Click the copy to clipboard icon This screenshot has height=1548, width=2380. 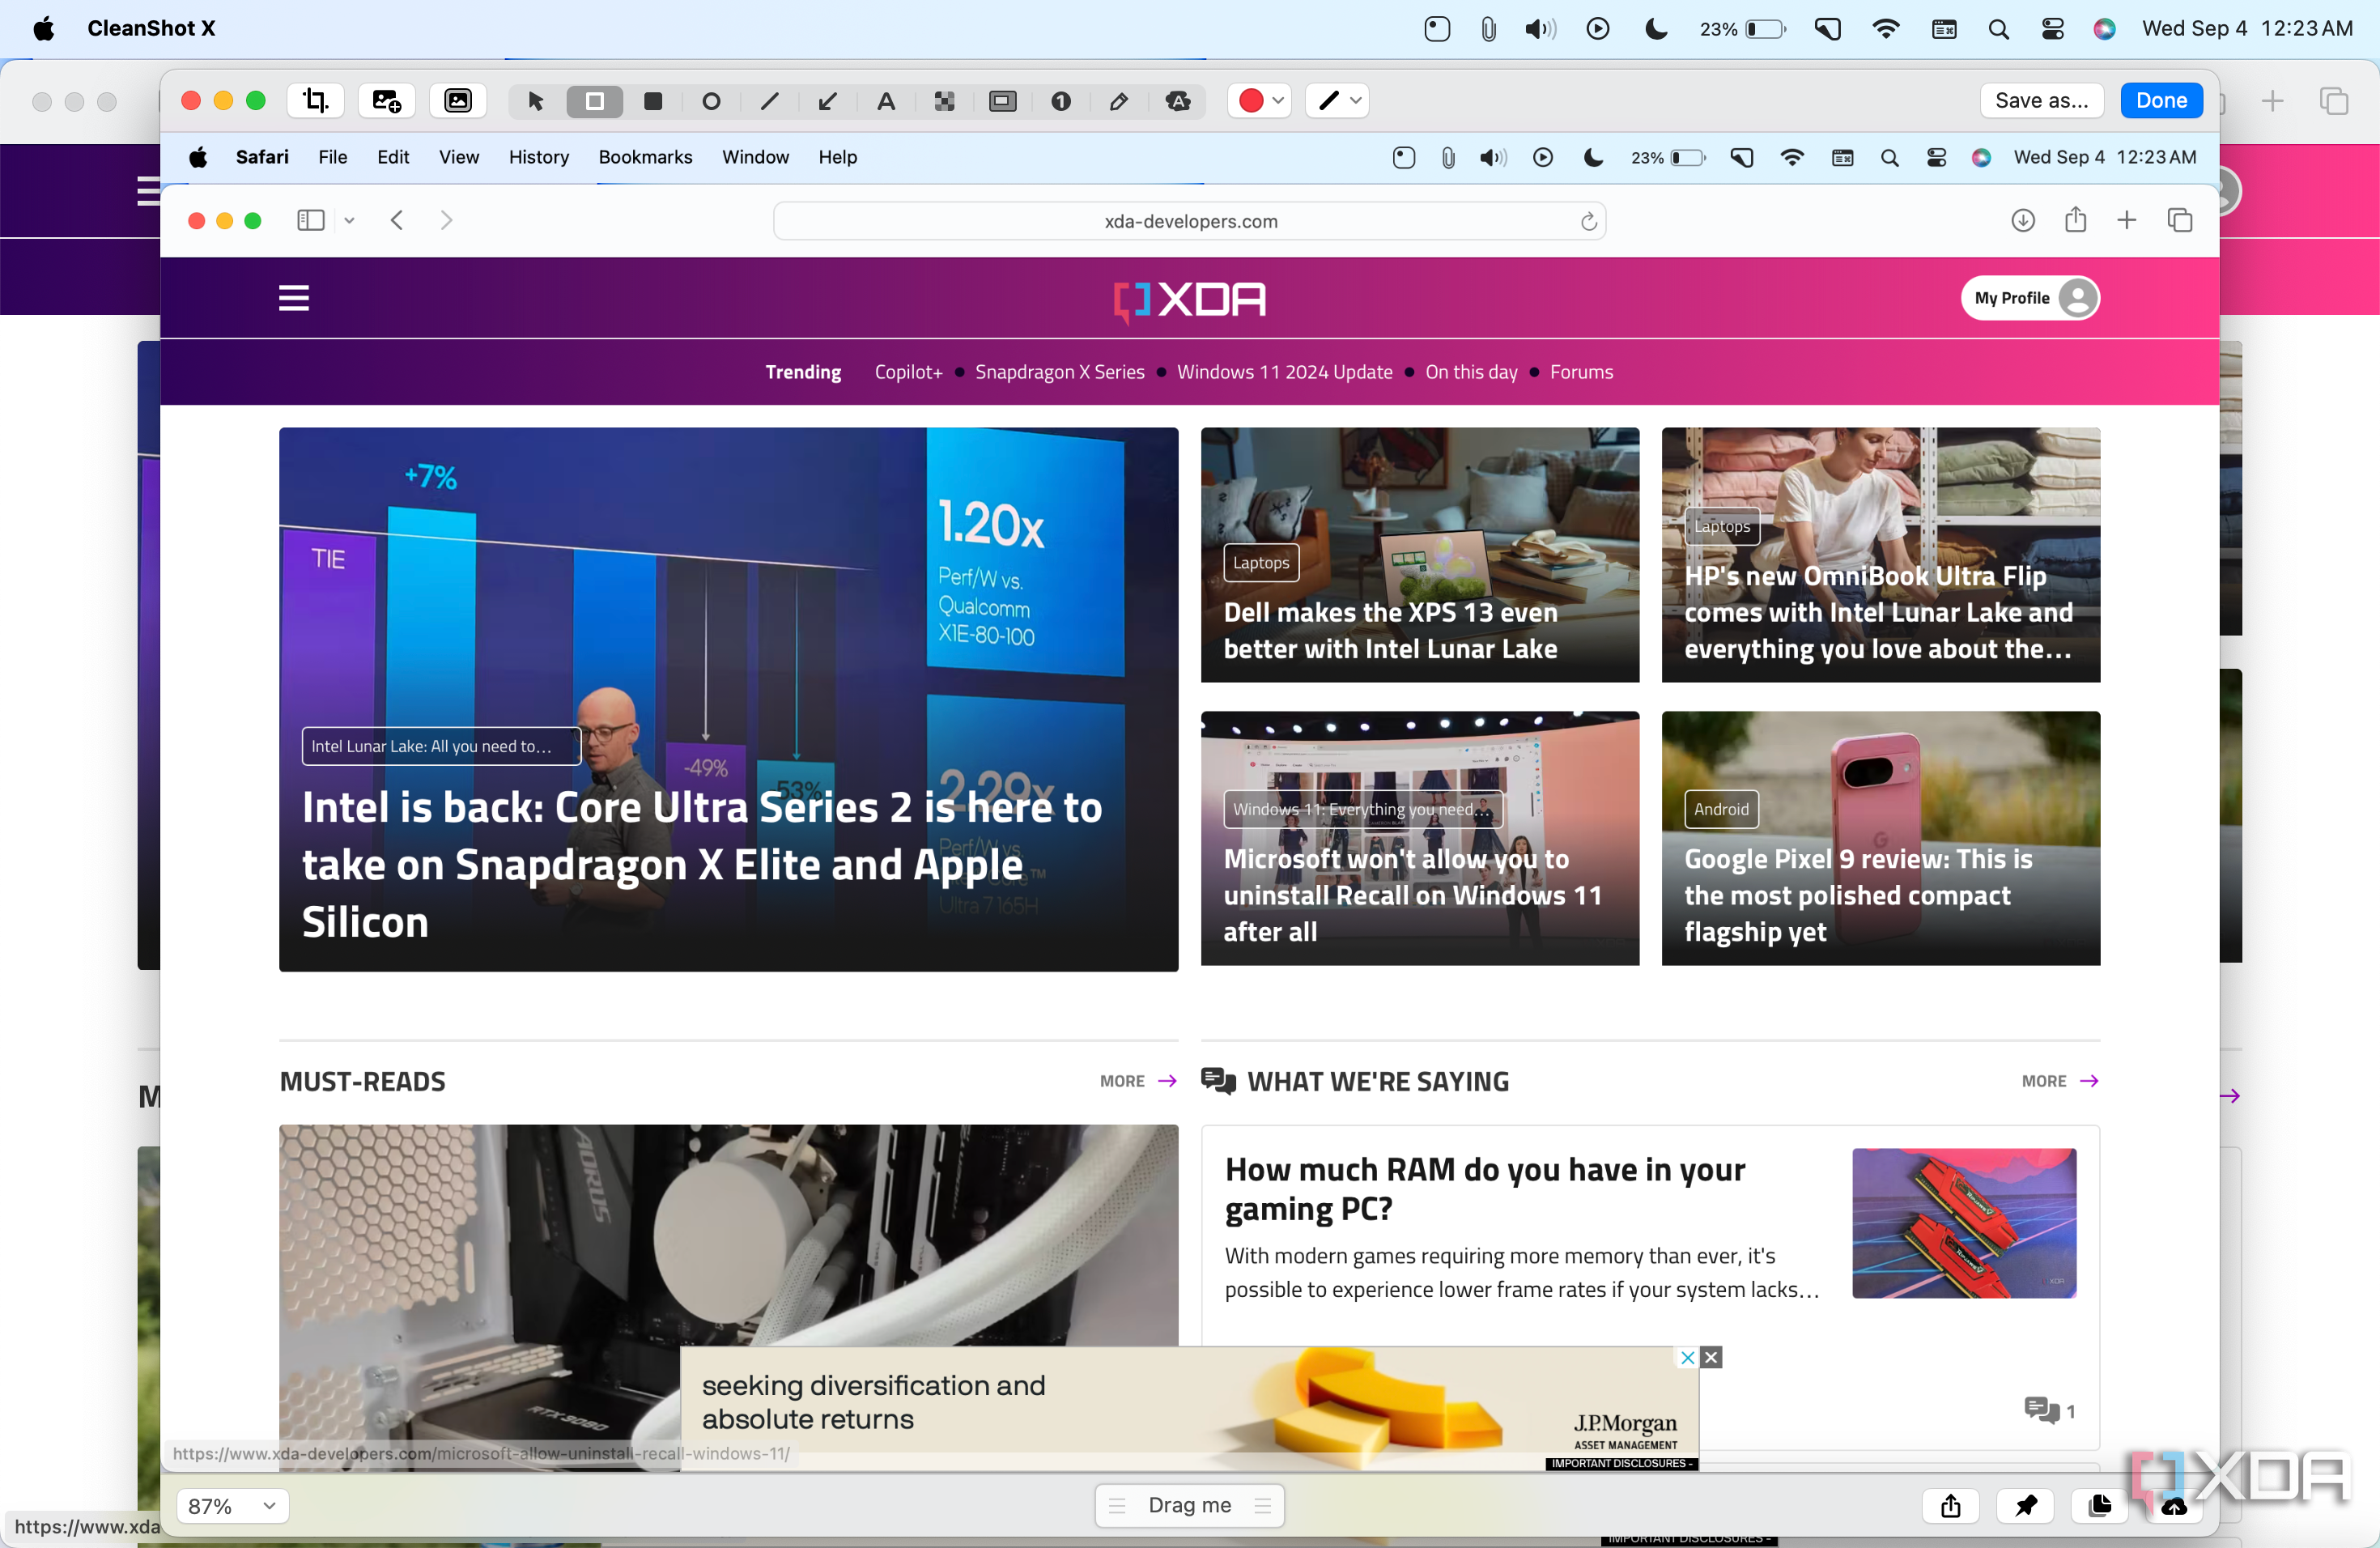[2099, 1505]
